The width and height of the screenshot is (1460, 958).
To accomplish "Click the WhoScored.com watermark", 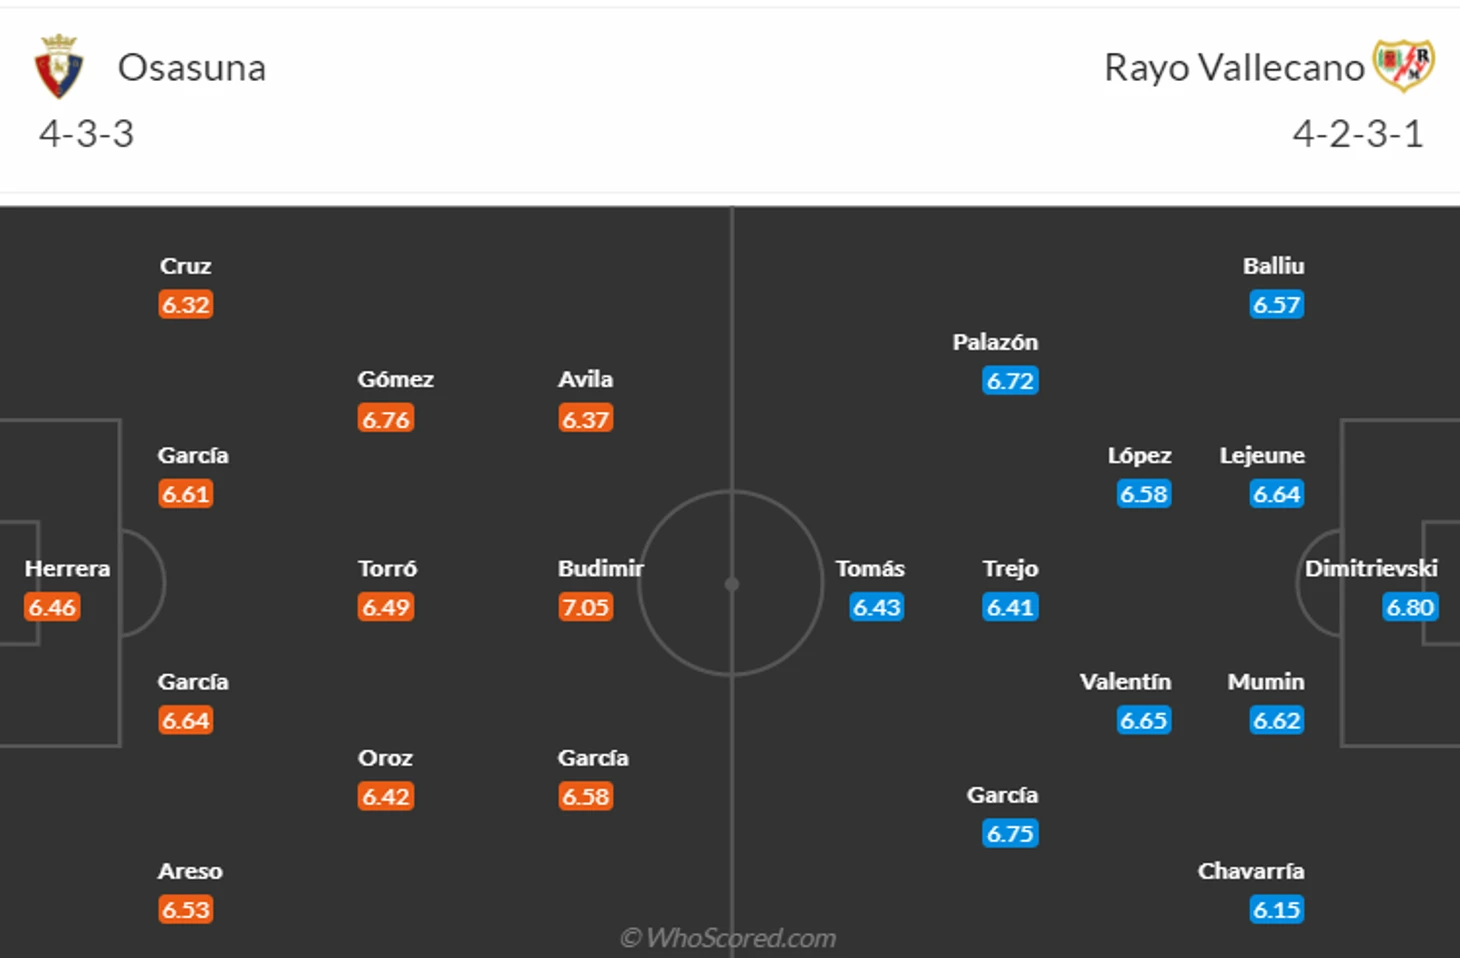I will coord(728,938).
